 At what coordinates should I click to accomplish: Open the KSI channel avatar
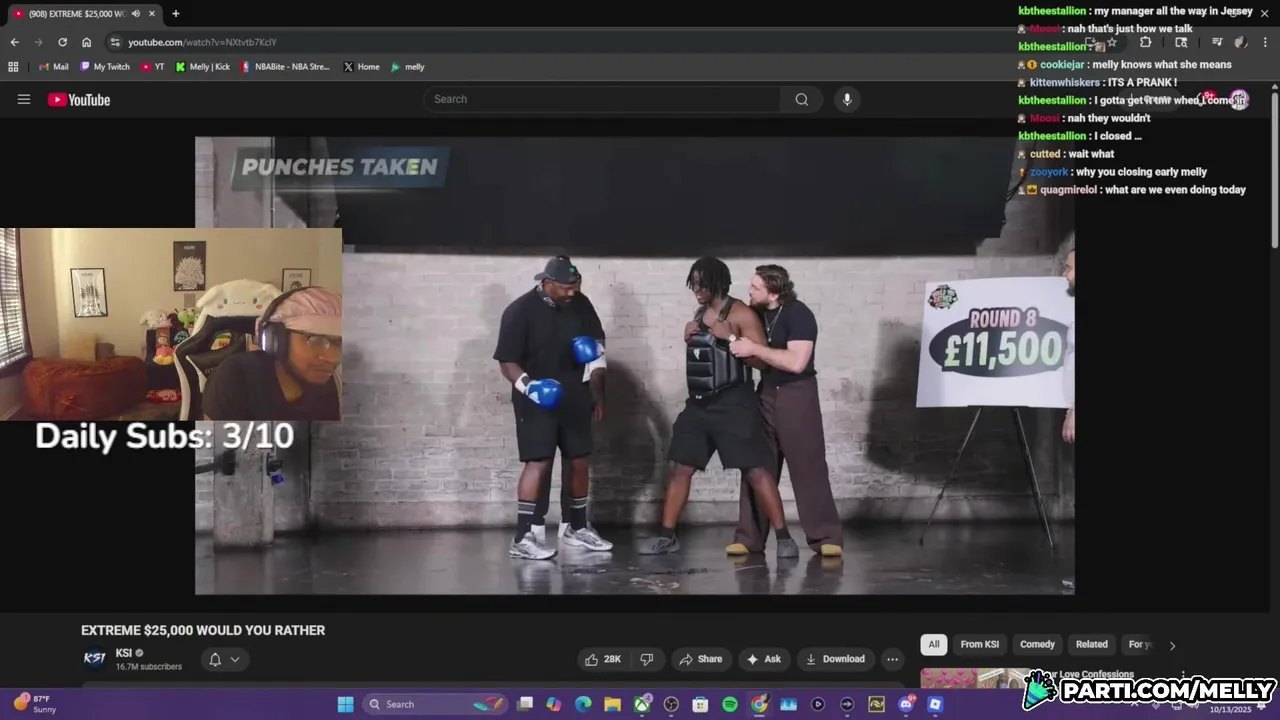(95, 658)
